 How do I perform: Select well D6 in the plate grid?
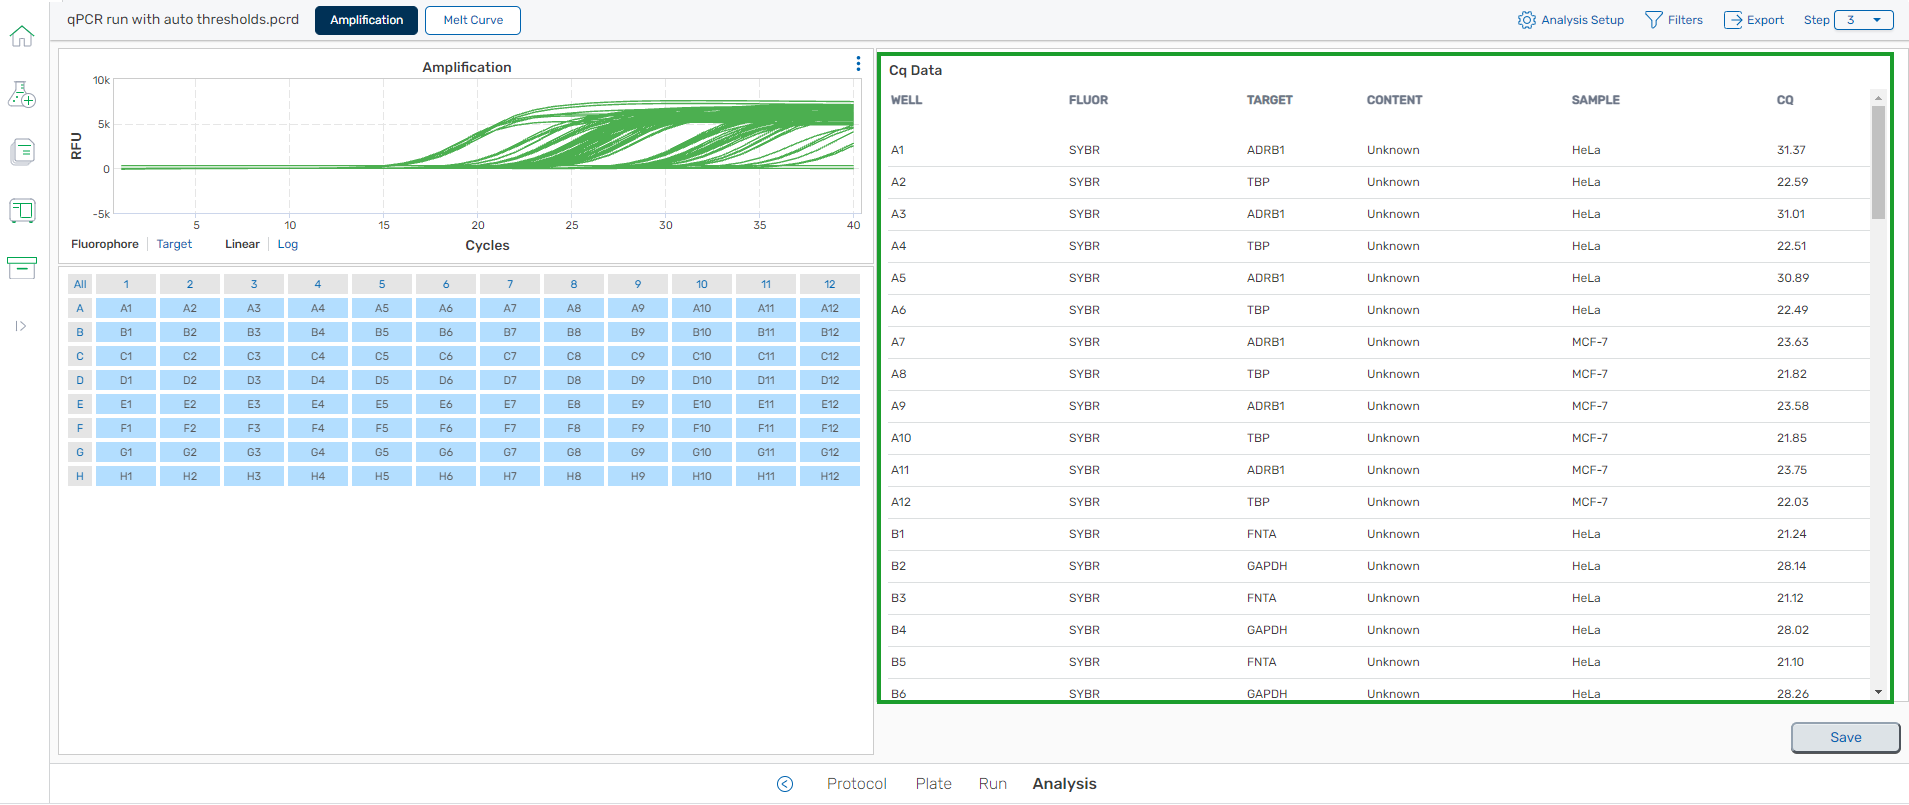point(446,380)
